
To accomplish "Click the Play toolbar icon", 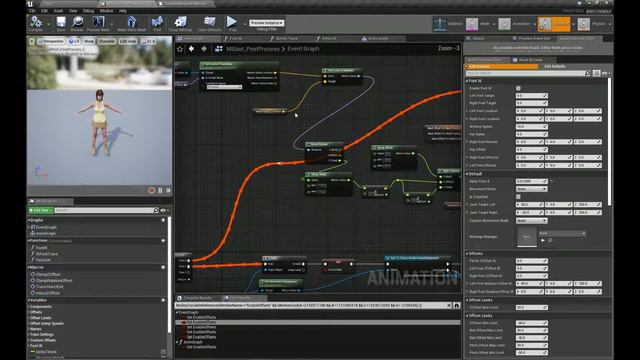I will [232, 22].
